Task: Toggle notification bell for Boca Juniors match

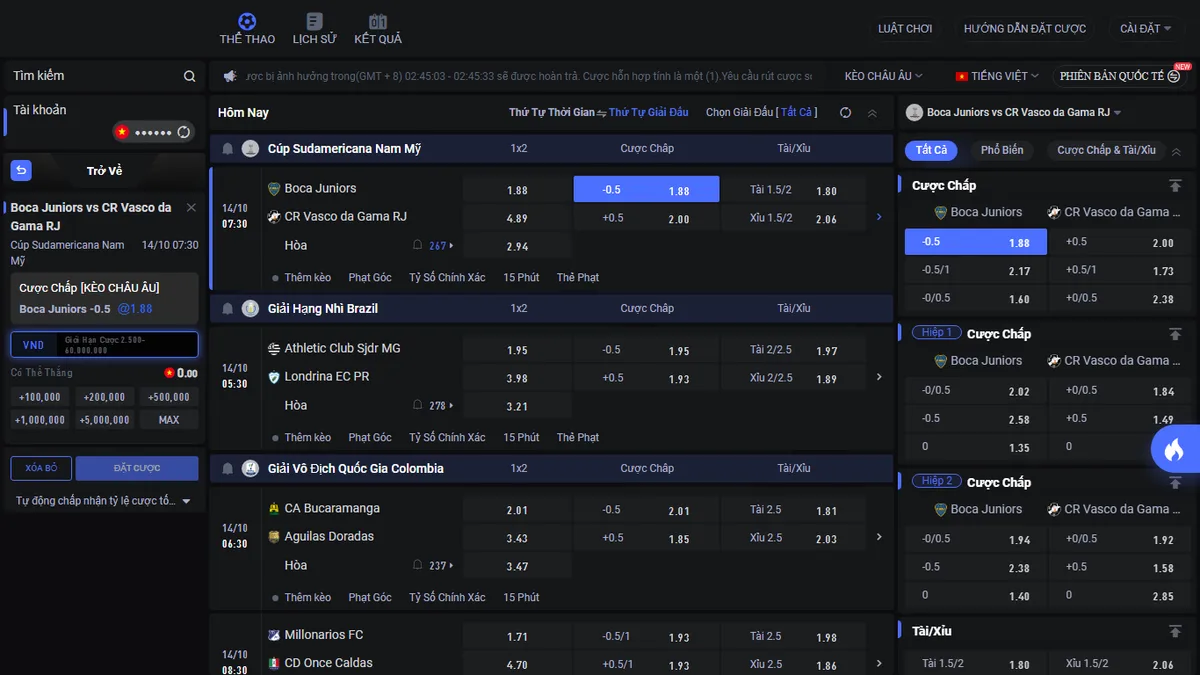Action: click(x=418, y=245)
